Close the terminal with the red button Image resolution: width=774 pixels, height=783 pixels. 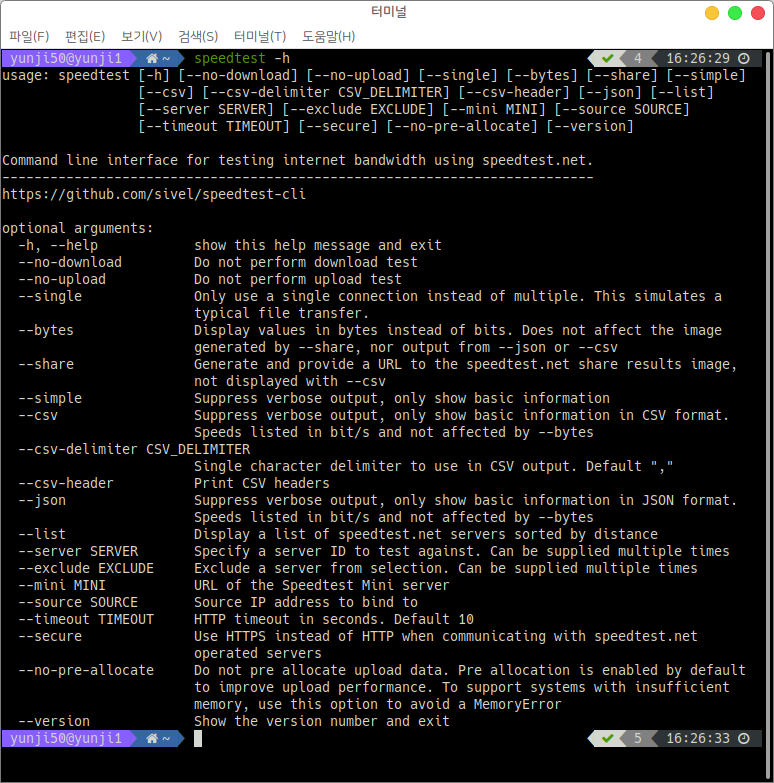tap(757, 13)
